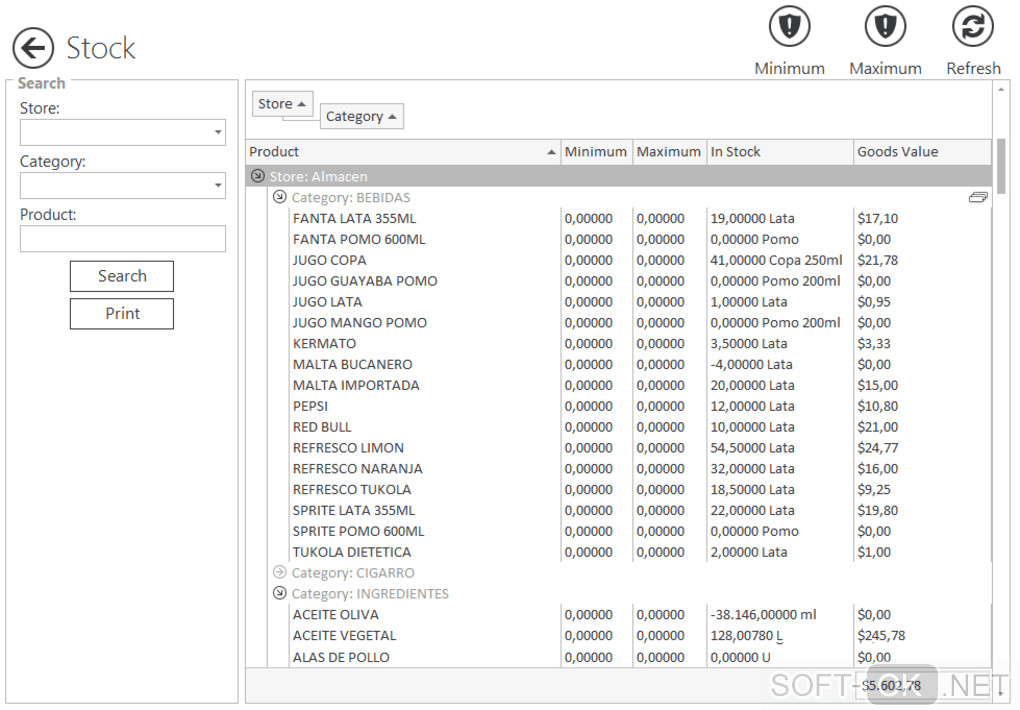Viewport: 1020px width, 710px height.
Task: Select the SPRITE LATA 355ML product
Action: pyautogui.click(x=354, y=510)
